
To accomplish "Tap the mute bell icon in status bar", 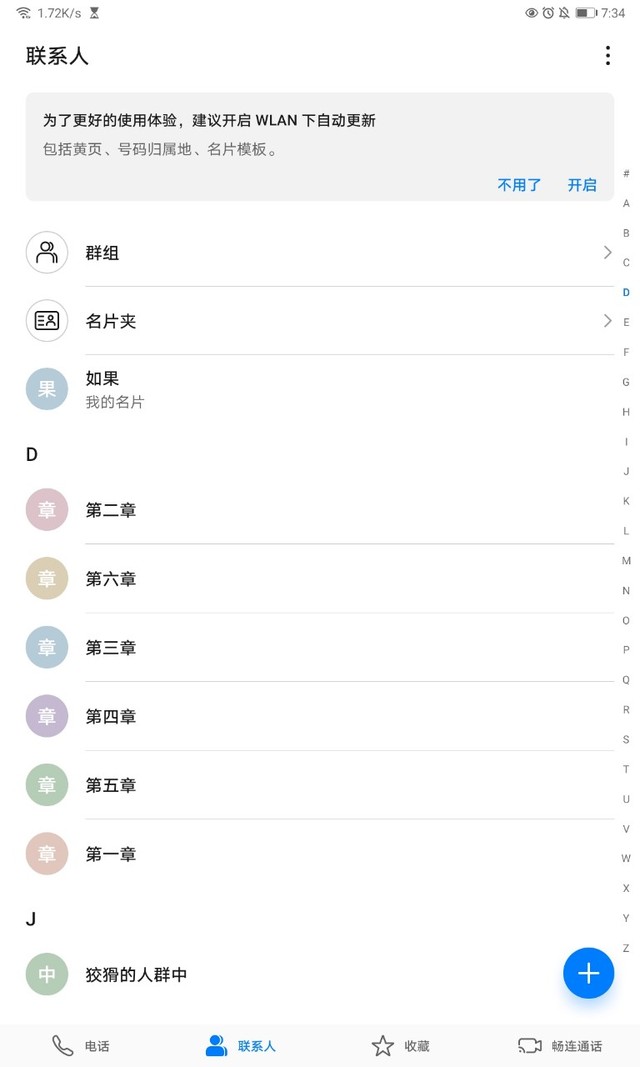I will point(564,13).
